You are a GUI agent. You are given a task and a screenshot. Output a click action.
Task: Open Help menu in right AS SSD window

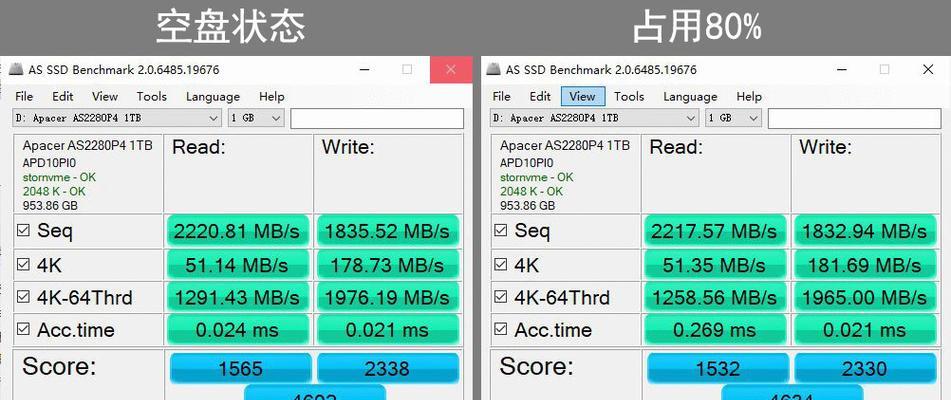(x=749, y=96)
